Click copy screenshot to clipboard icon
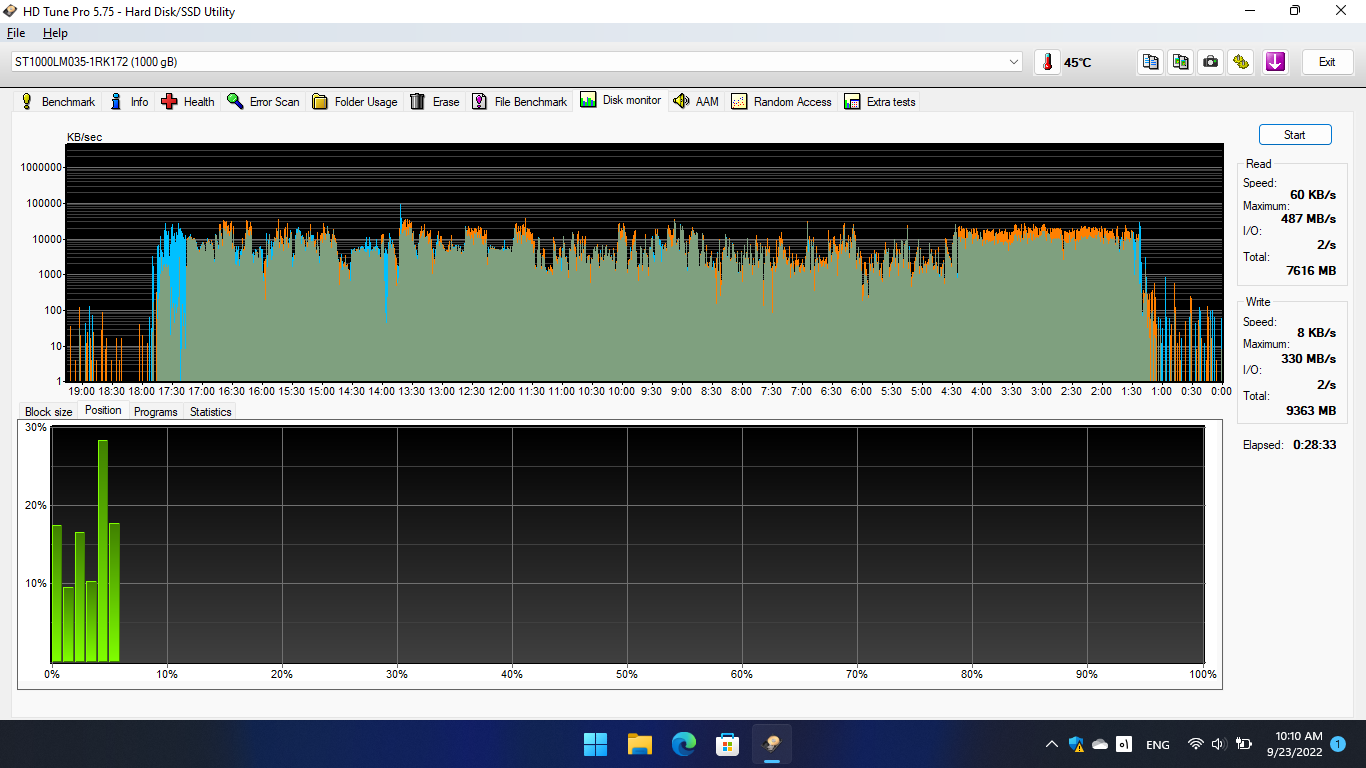 point(1181,62)
